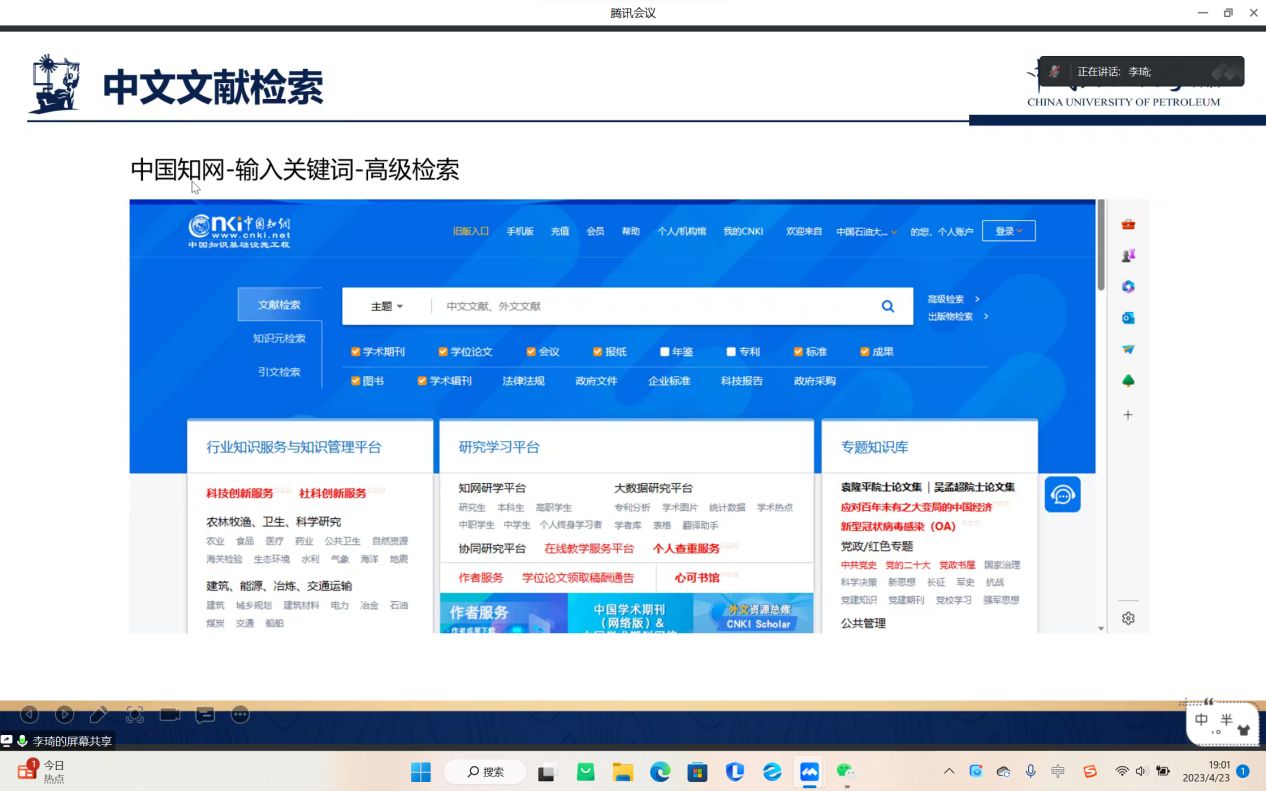Click the search magnifier icon in CNKI

coord(887,307)
